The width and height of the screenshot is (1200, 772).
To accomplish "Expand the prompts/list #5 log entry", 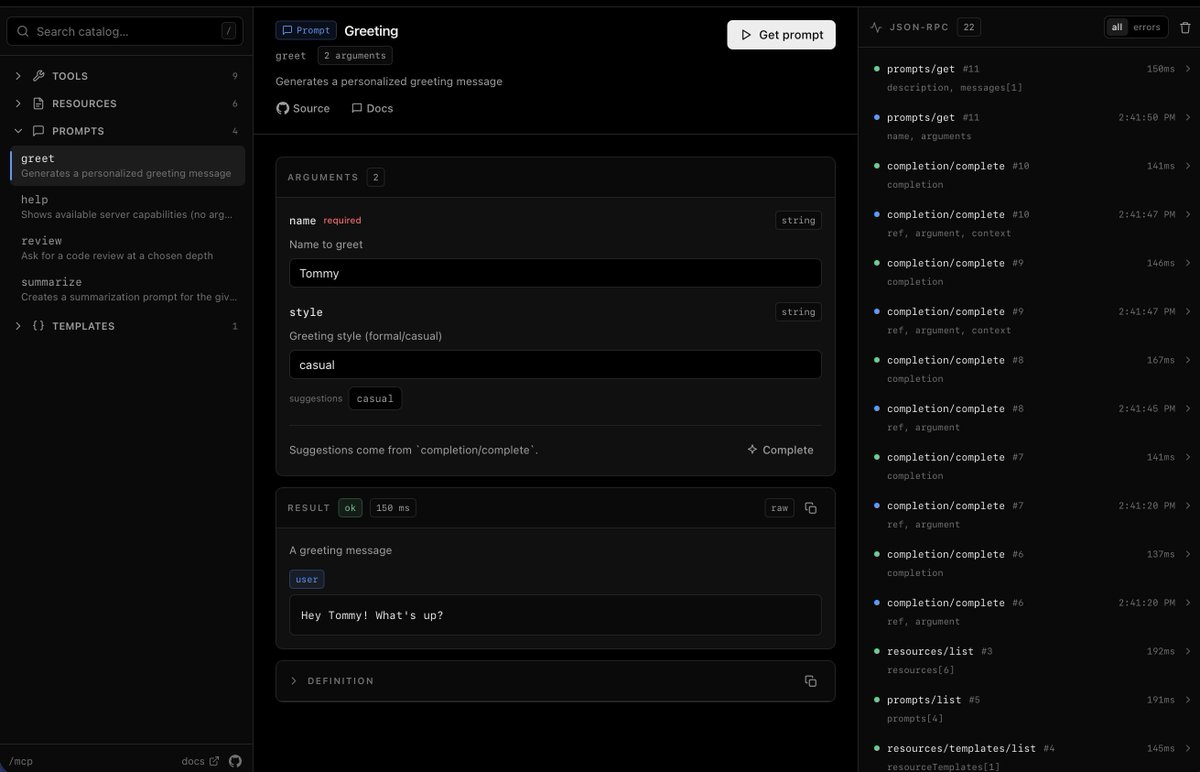I will pos(1187,700).
